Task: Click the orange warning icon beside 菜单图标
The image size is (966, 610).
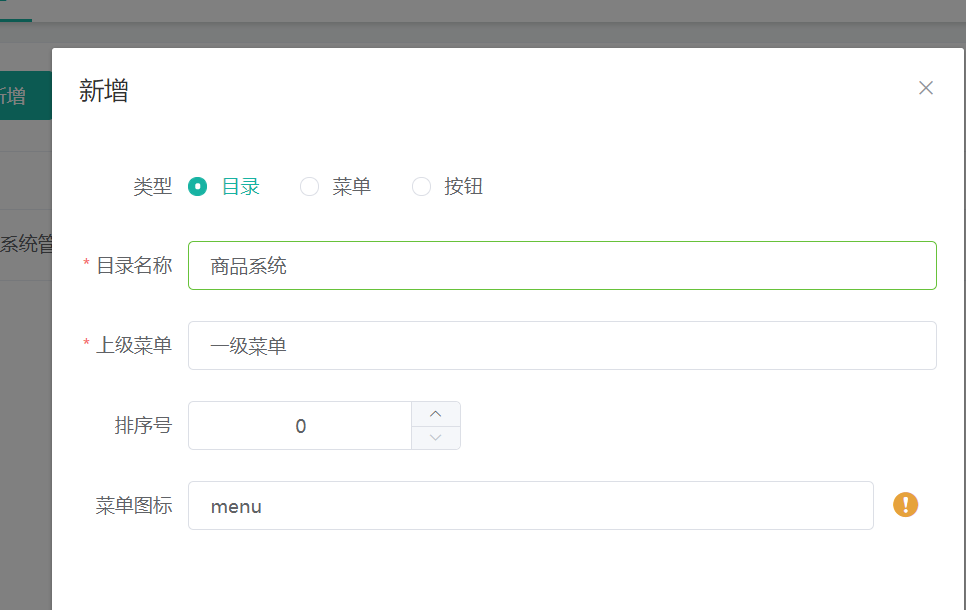Action: pyautogui.click(x=906, y=505)
